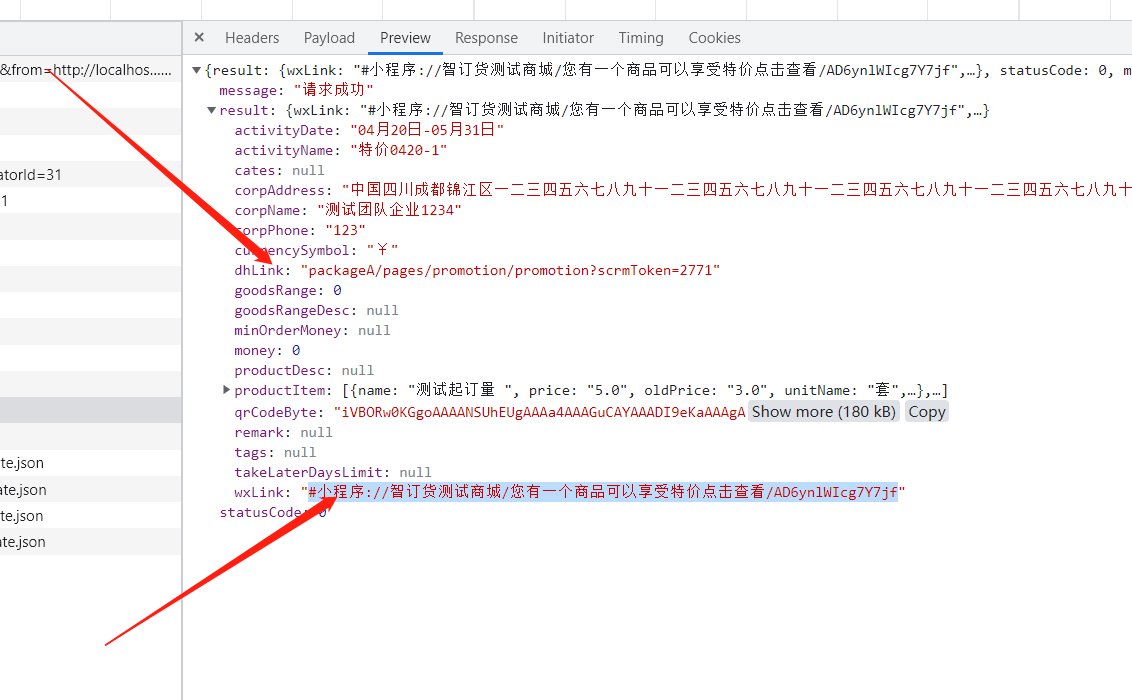Open the Cookies tab
Viewport: 1132px width, 700px height.
tap(715, 38)
